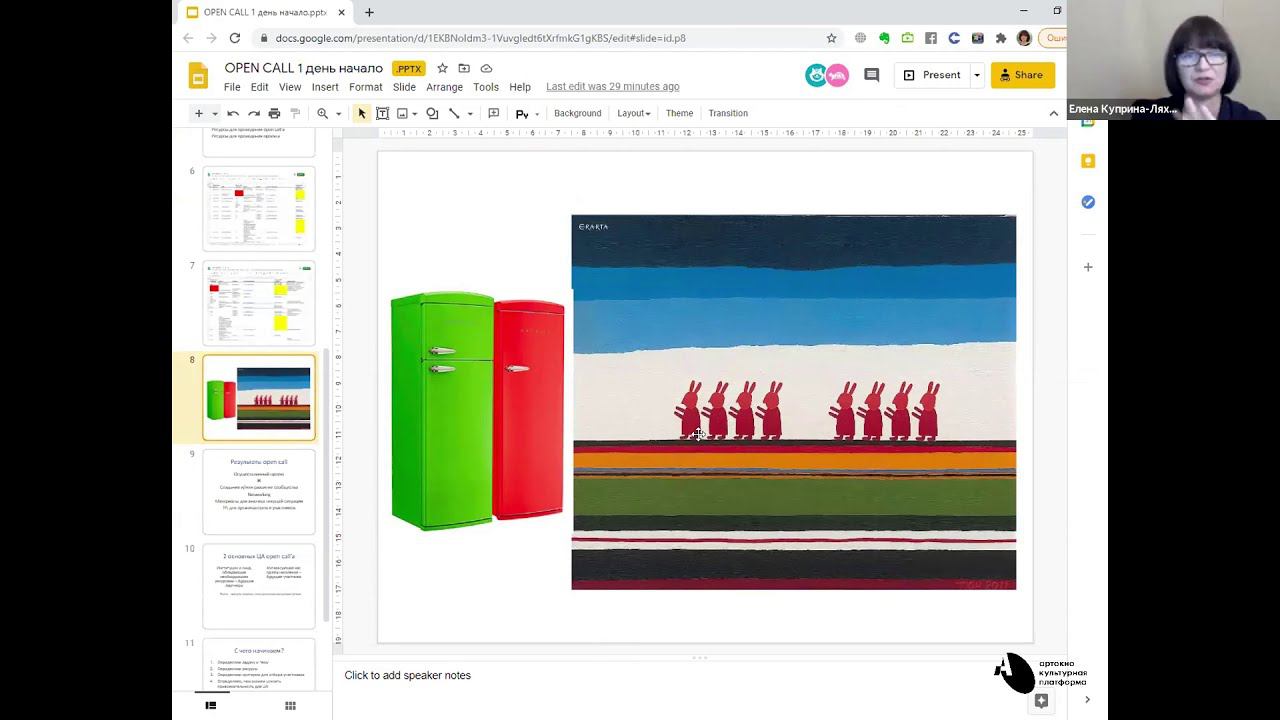Click the teal collaborator avatar
This screenshot has height=720, width=1280.
[817, 75]
